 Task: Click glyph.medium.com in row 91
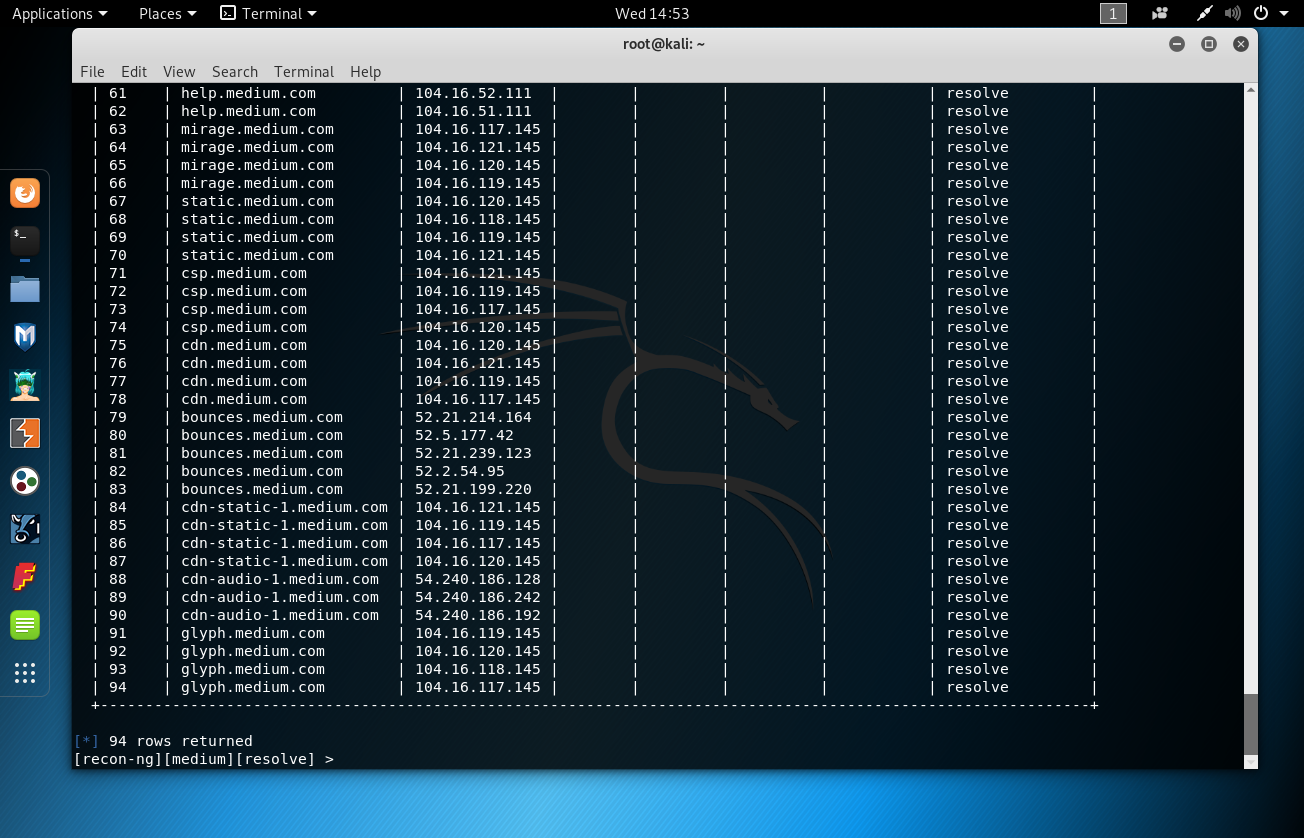(x=253, y=633)
